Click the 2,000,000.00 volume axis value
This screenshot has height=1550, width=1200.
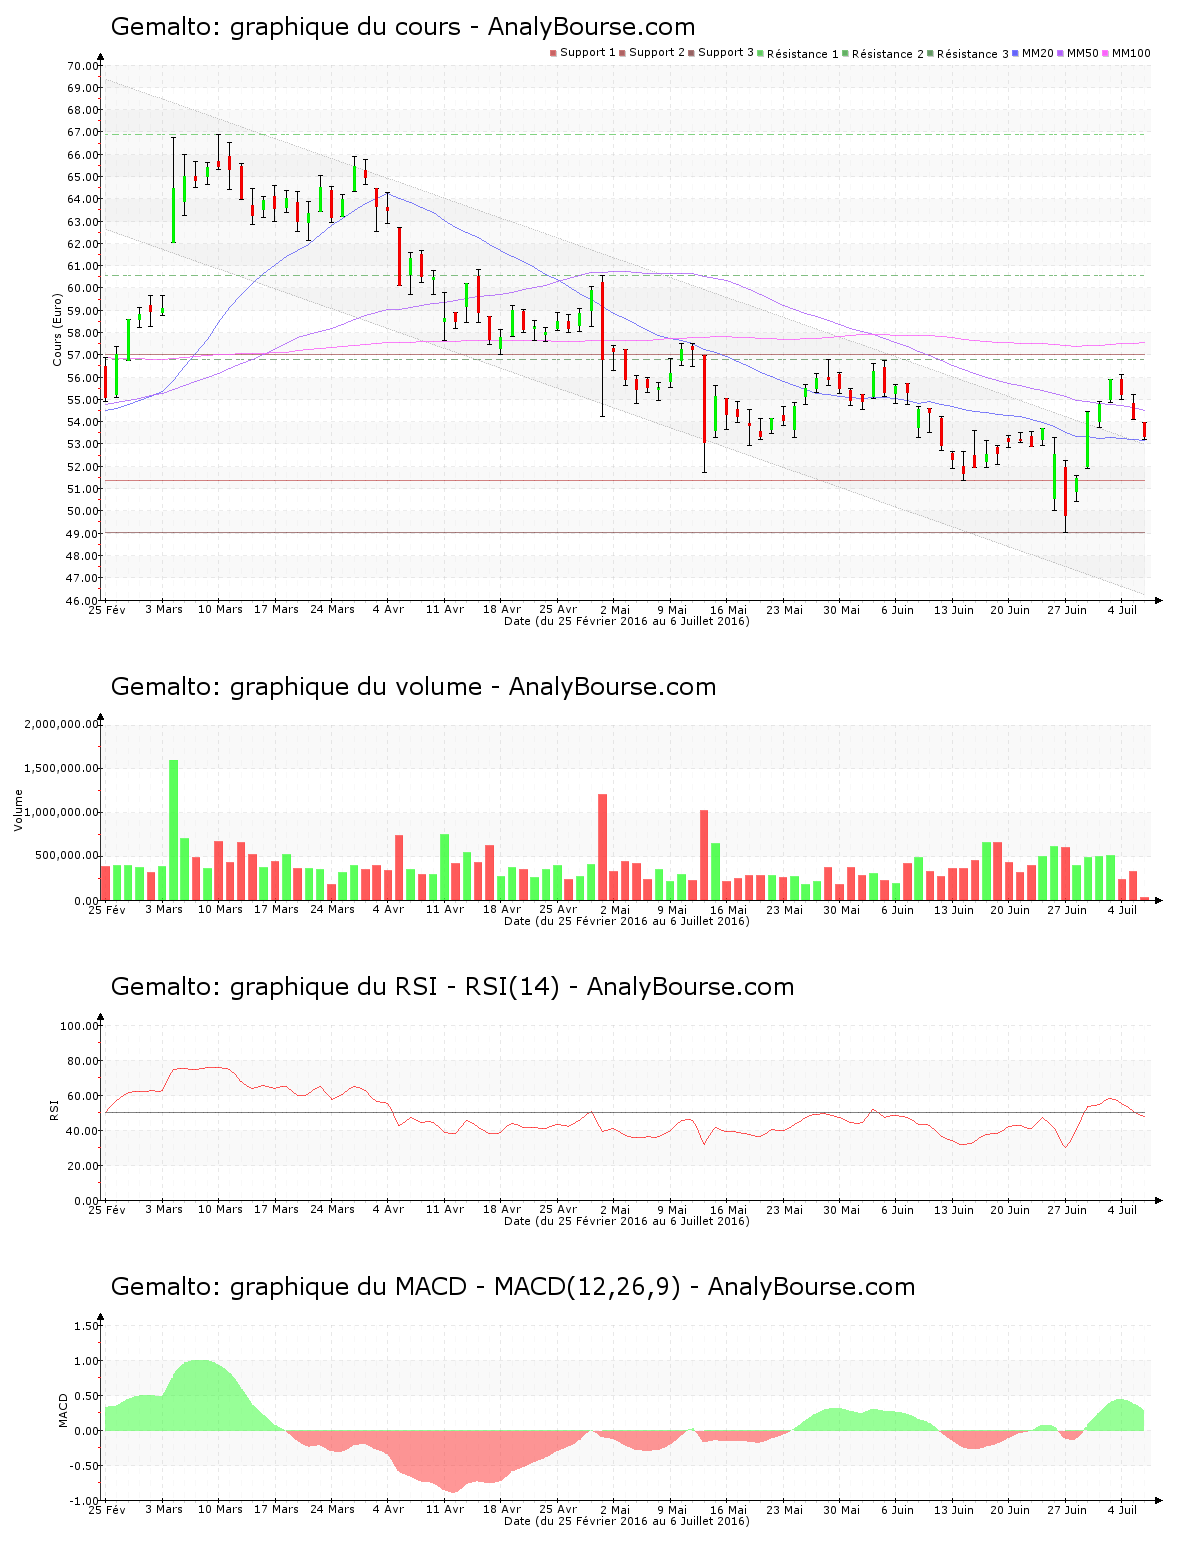[62, 724]
